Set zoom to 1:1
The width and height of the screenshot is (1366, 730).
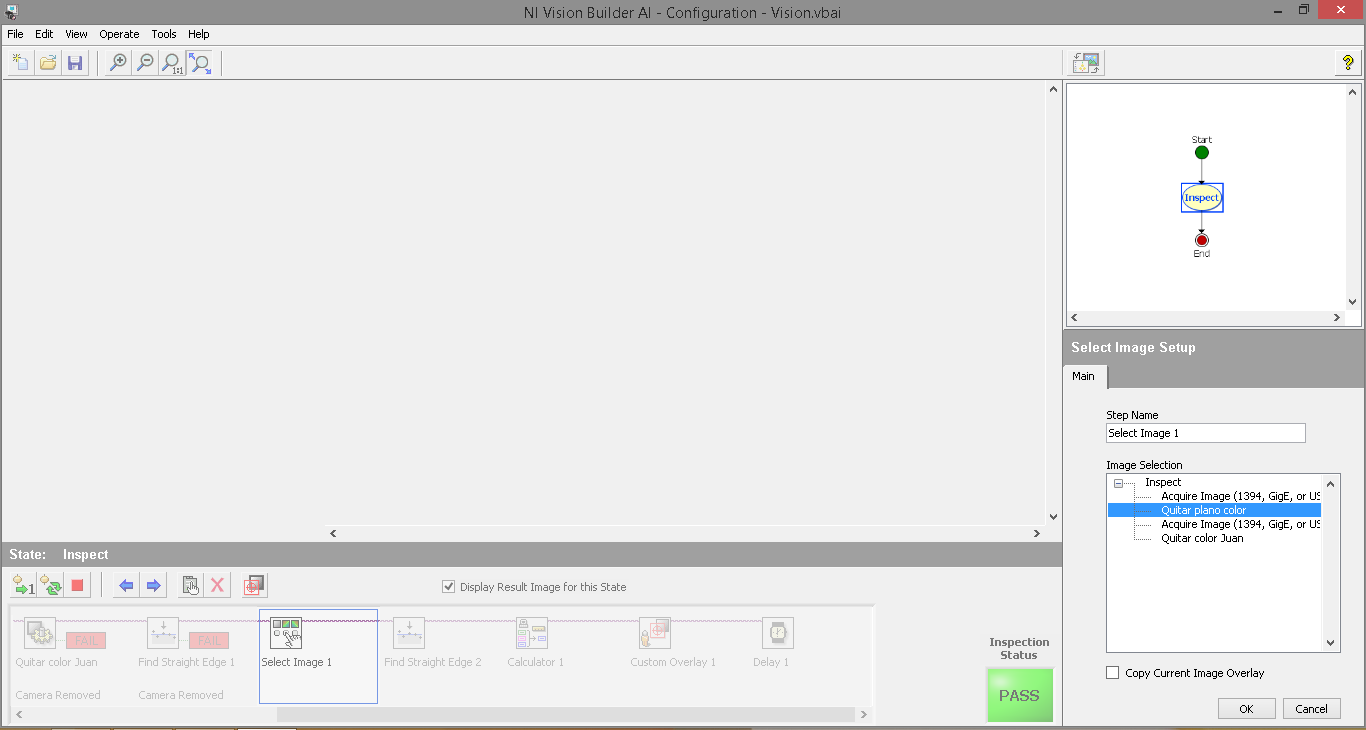click(172, 63)
